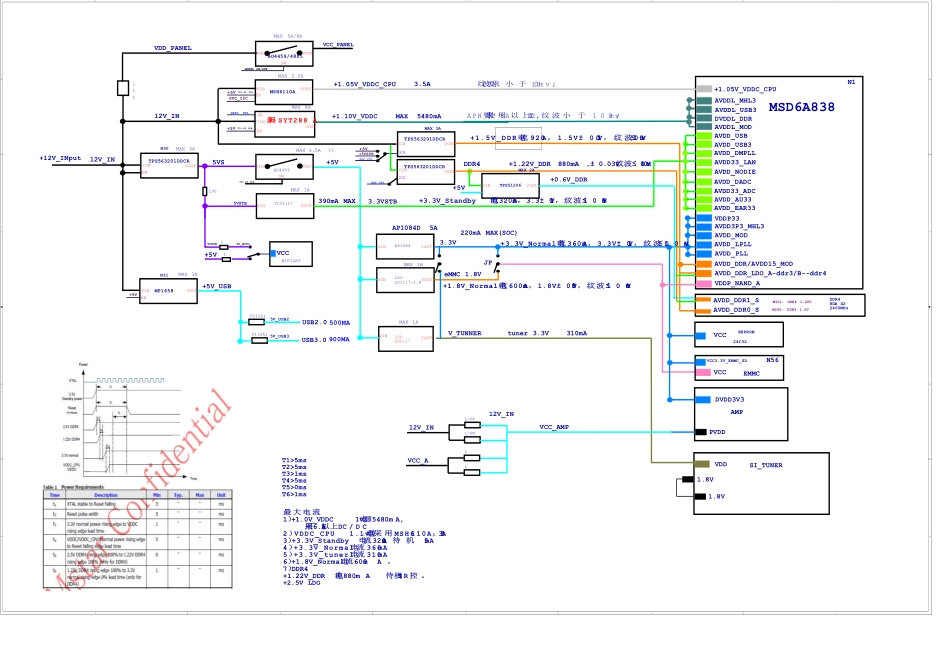Click the +12V_INput net label
This screenshot has height=672, width=950.
(59, 158)
